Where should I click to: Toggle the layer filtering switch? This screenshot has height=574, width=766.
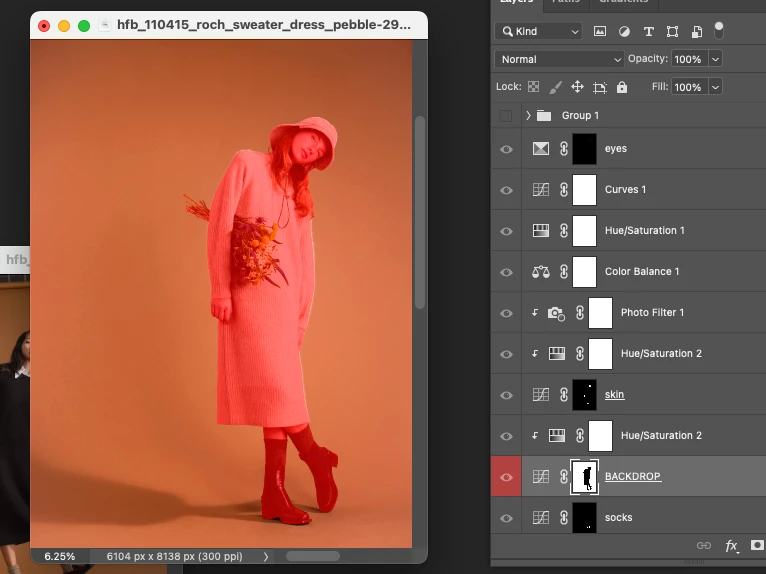click(719, 30)
